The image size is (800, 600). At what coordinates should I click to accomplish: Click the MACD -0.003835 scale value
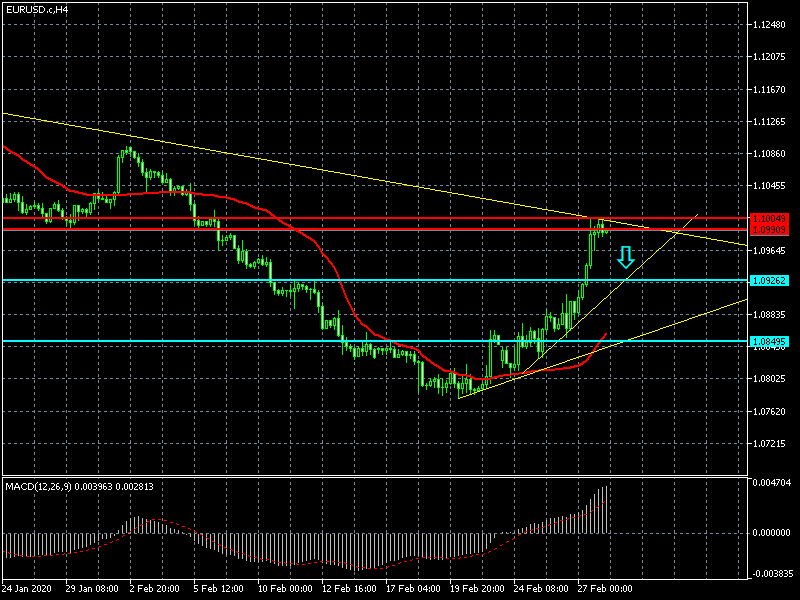coord(773,574)
